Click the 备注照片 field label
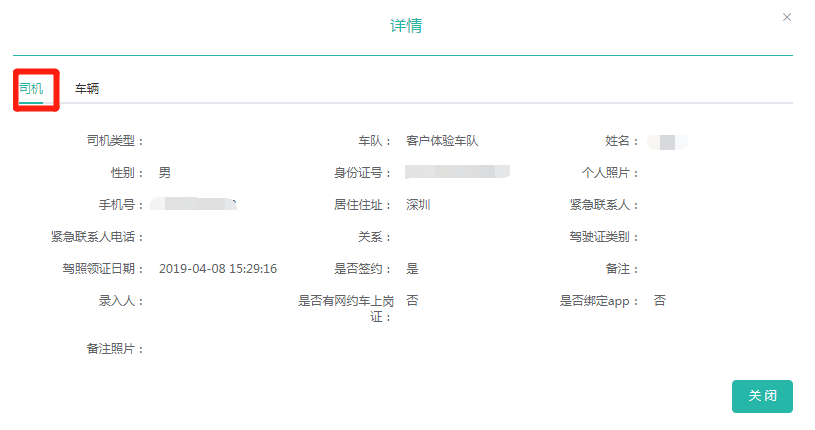Viewport: 815px width, 430px height. [x=116, y=349]
